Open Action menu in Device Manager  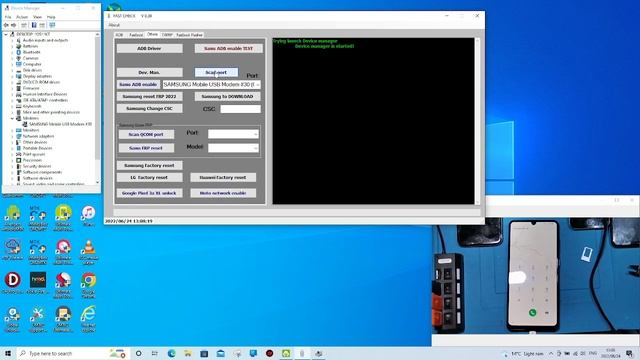click(x=22, y=17)
